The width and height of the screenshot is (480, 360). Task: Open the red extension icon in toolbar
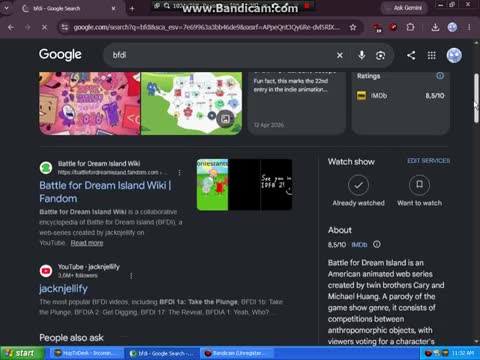394,27
